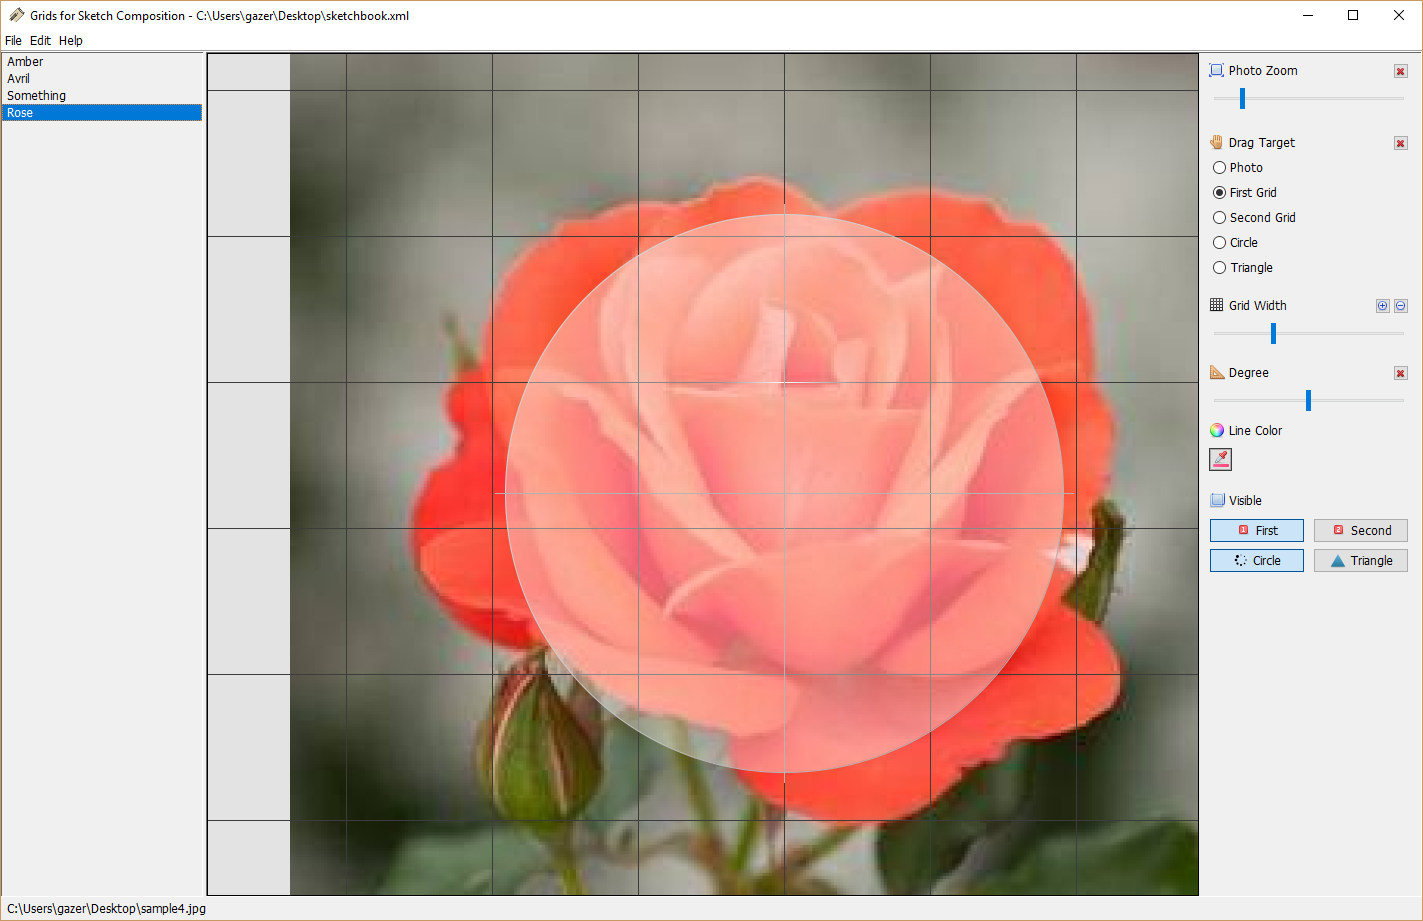Click the pencil app icon in the title bar

click(x=16, y=15)
